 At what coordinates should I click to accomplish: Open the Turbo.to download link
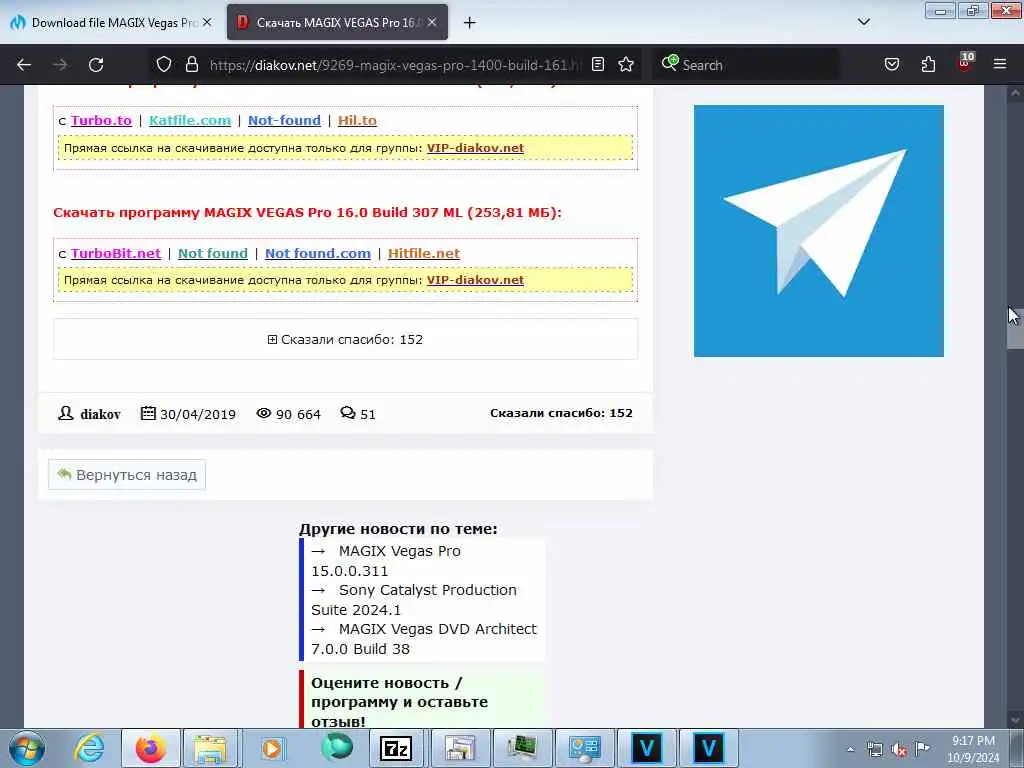coord(101,120)
